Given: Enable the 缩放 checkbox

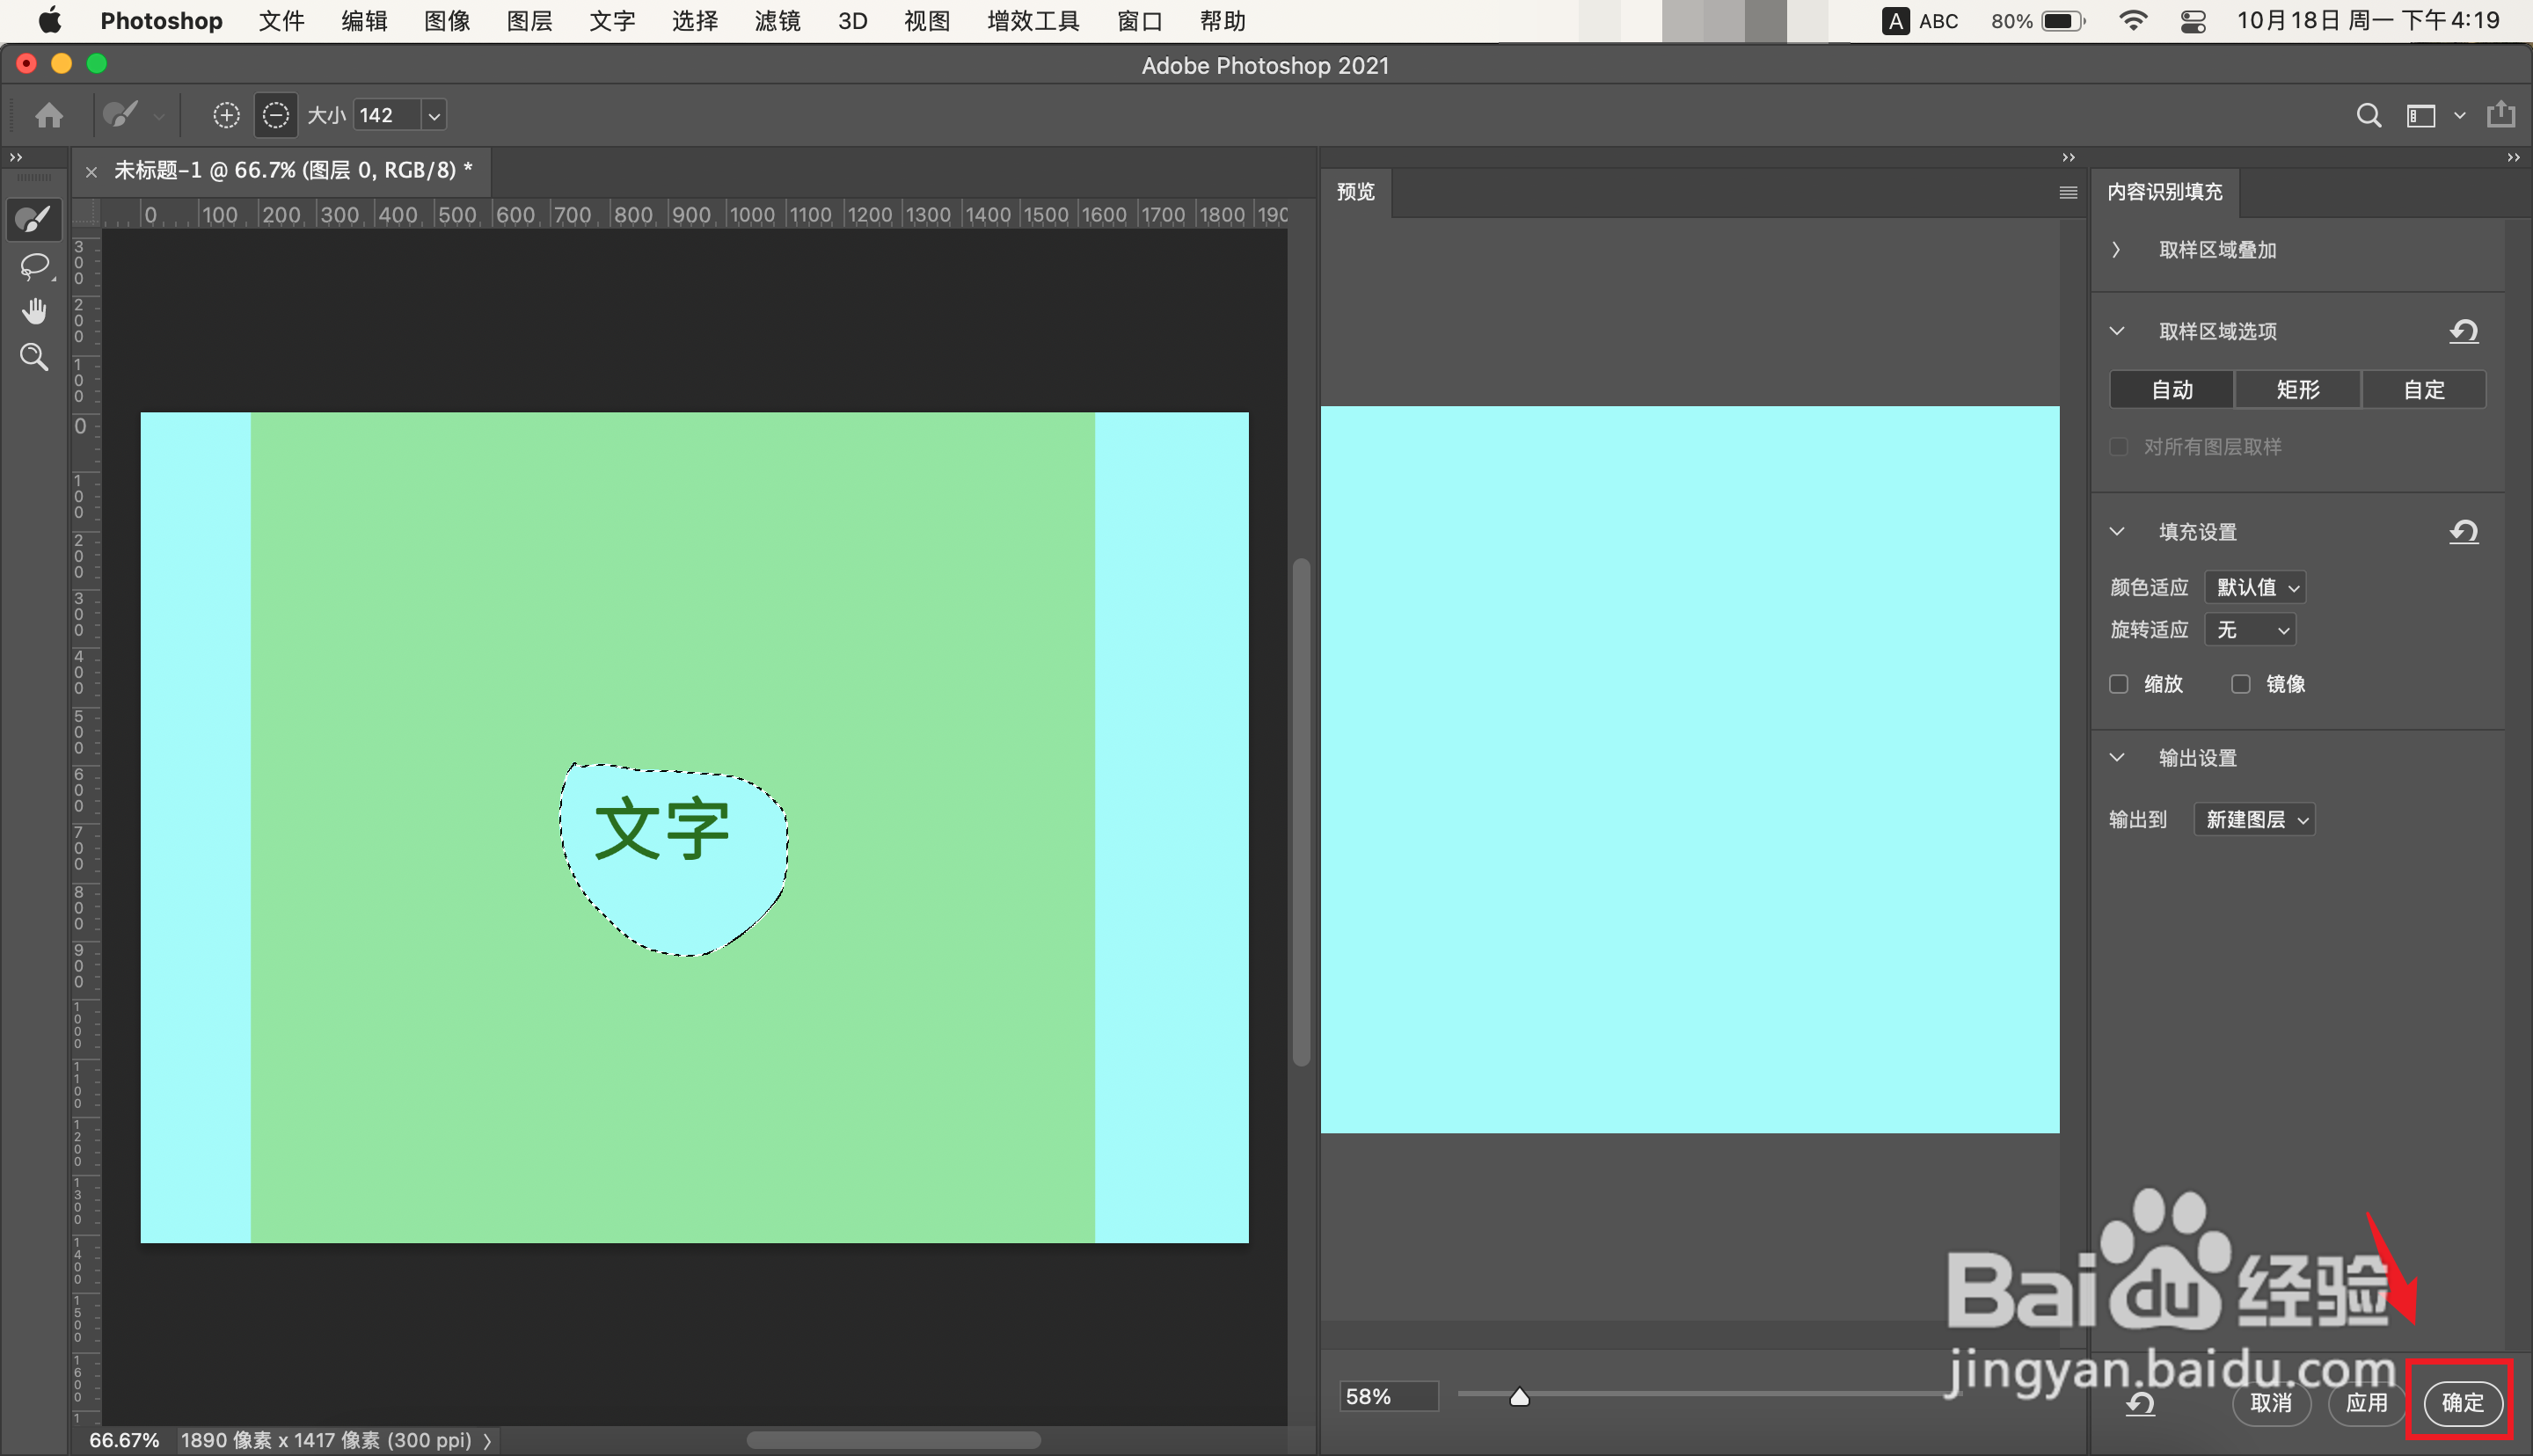Looking at the screenshot, I should [x=2118, y=684].
